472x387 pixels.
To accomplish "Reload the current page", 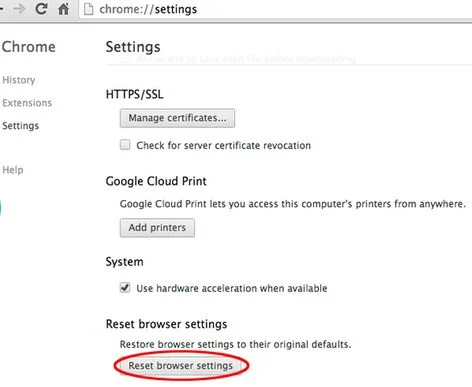I will [x=41, y=9].
